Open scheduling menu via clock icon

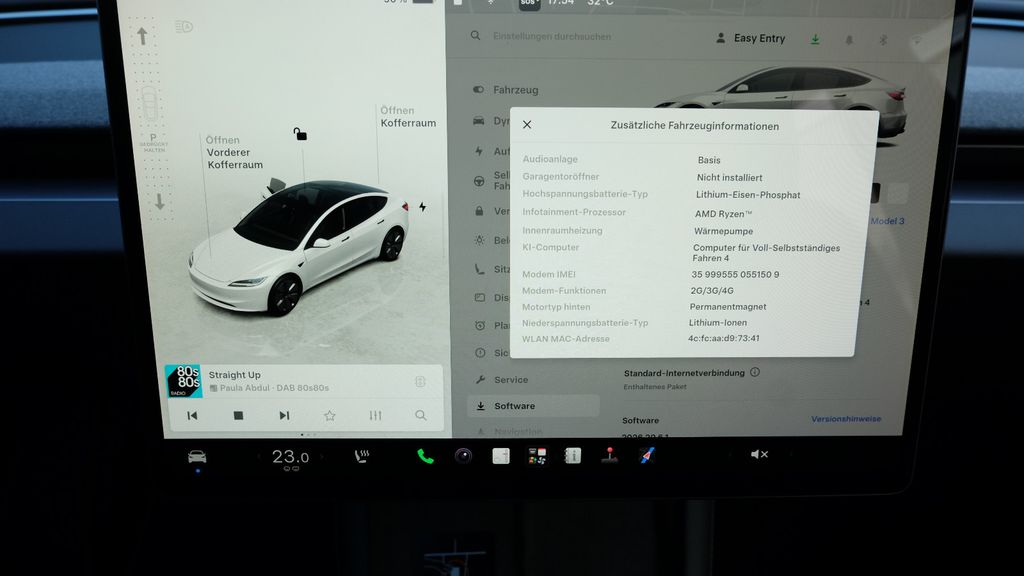[x=480, y=325]
